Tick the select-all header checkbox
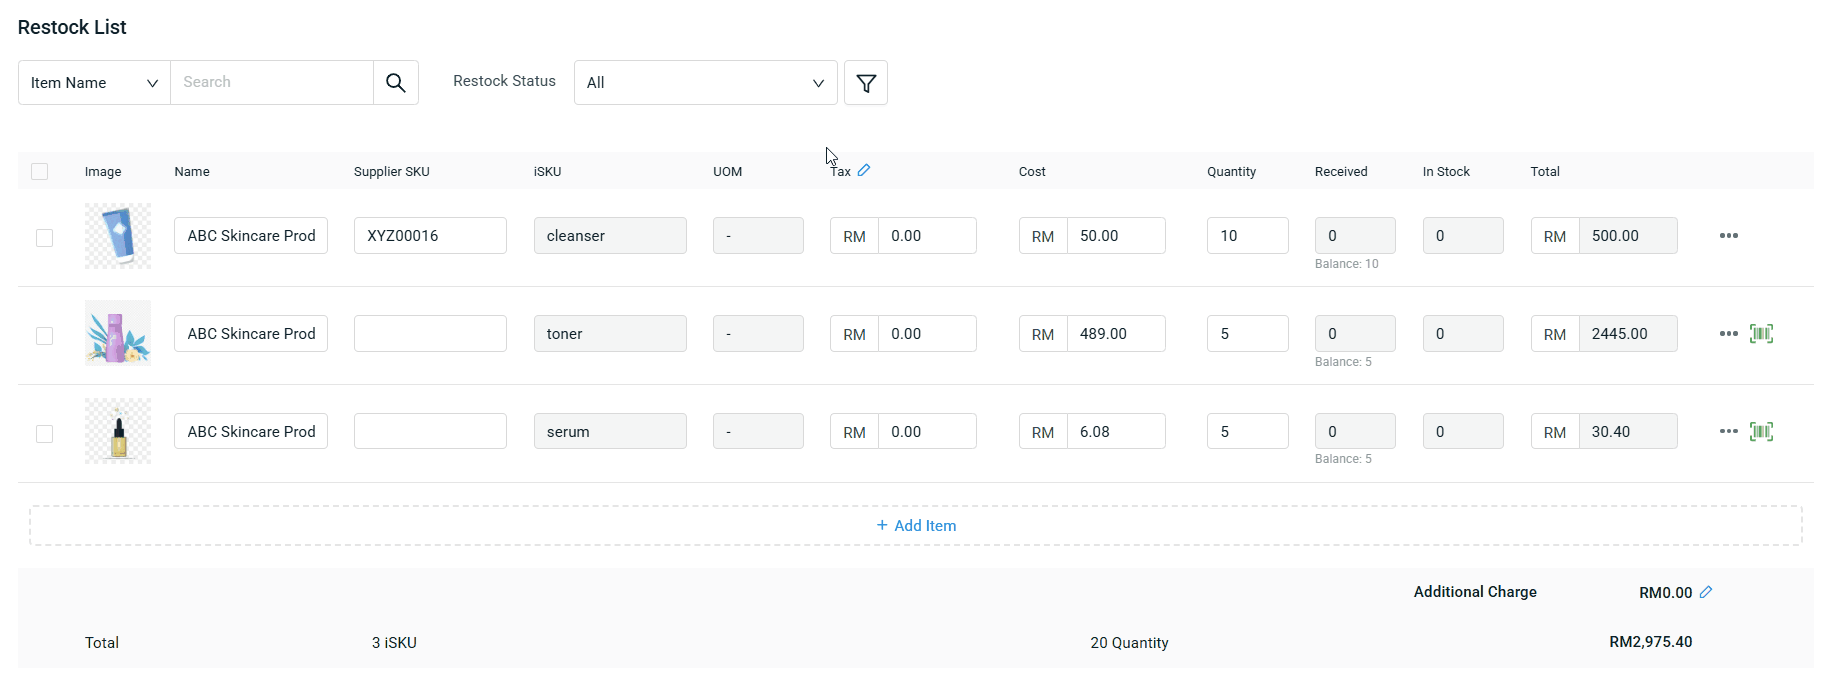The width and height of the screenshot is (1831, 675). pos(40,171)
